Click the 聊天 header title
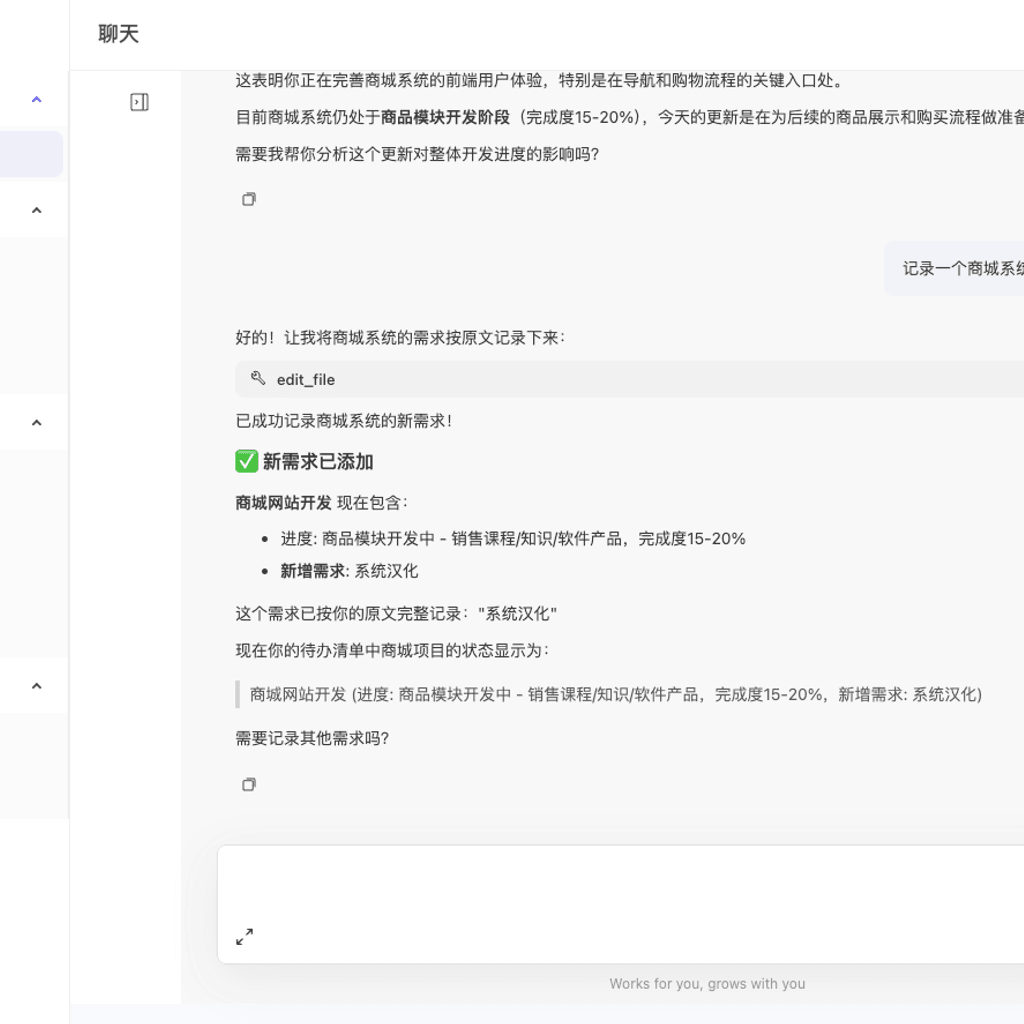1024x1024 pixels. (x=118, y=34)
